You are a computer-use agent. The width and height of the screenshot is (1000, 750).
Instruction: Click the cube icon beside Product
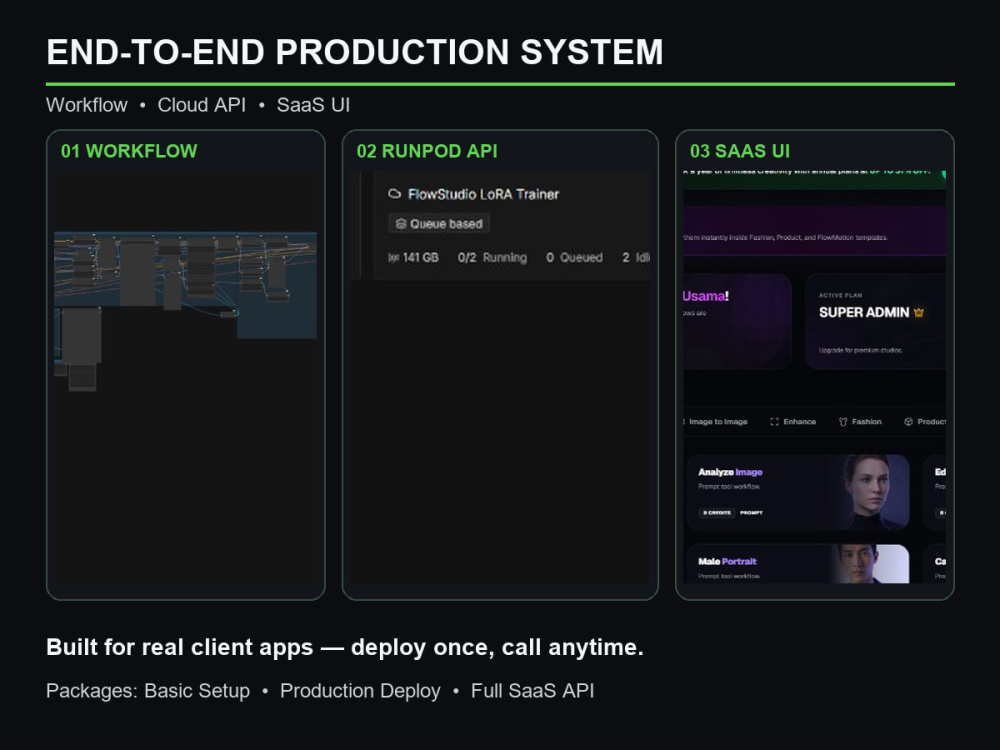tap(908, 422)
